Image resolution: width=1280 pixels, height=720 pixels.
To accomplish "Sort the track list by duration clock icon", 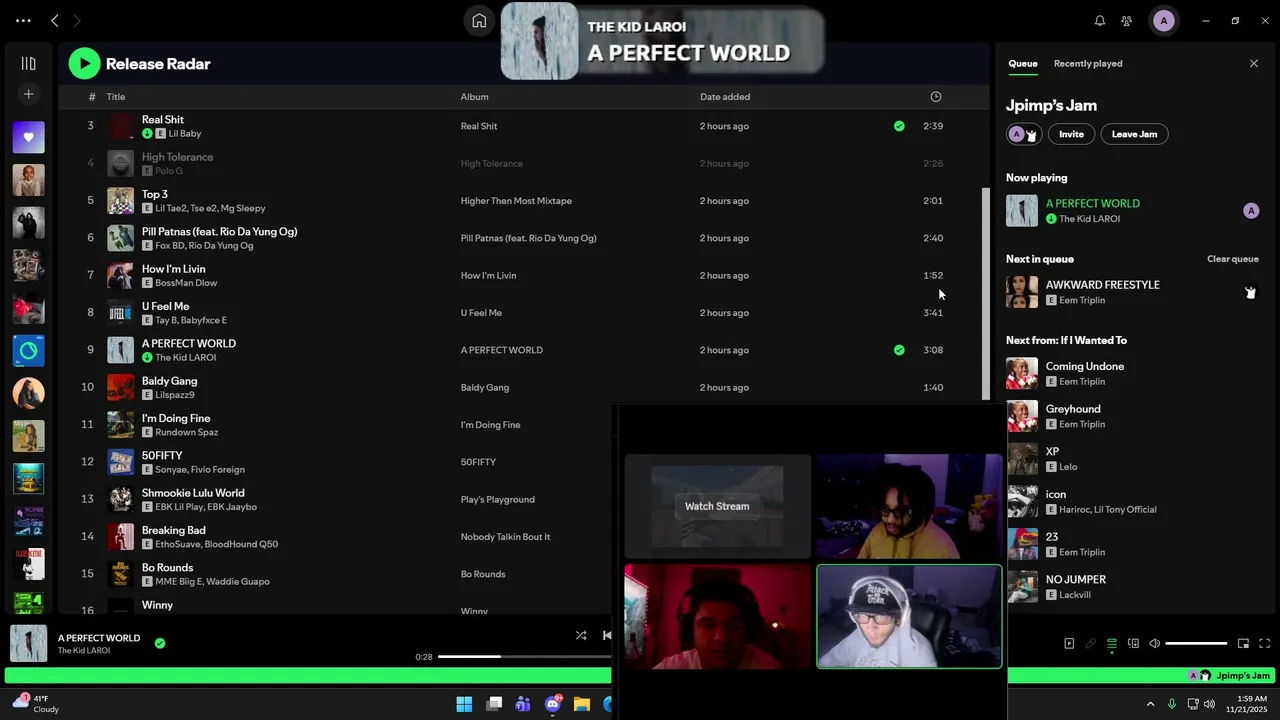I will point(936,97).
